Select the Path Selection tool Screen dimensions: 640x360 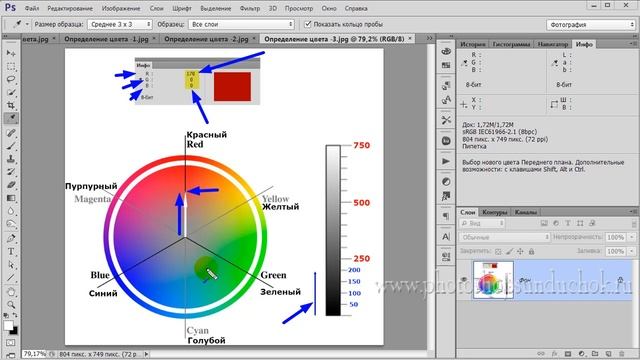pyautogui.click(x=11, y=264)
